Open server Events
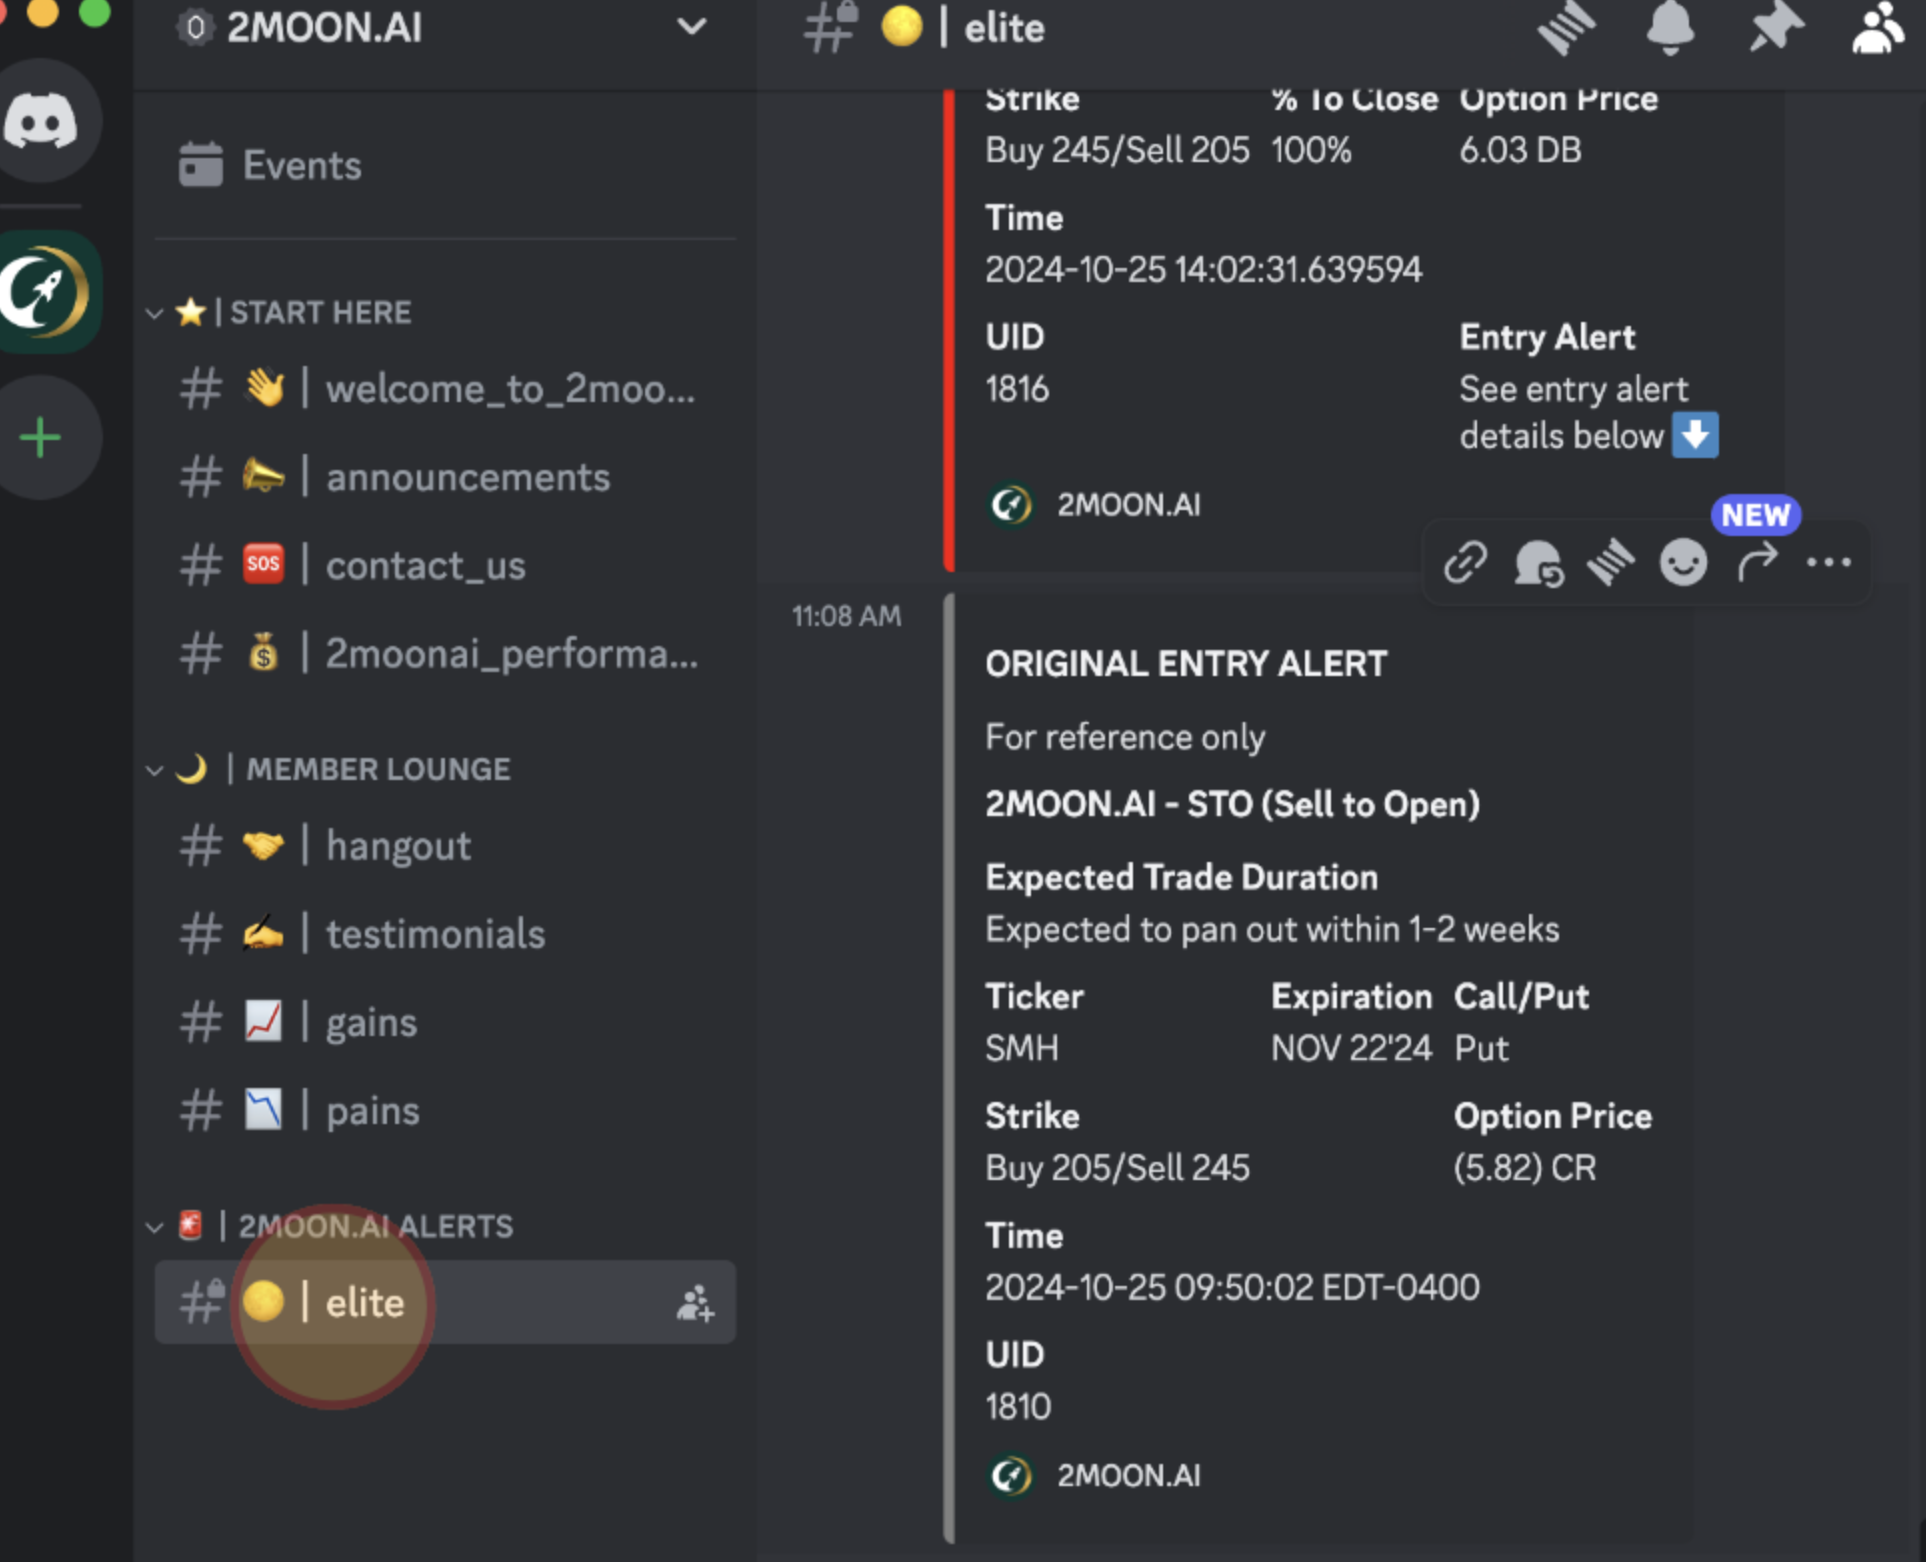The width and height of the screenshot is (1926, 1562). [x=301, y=165]
